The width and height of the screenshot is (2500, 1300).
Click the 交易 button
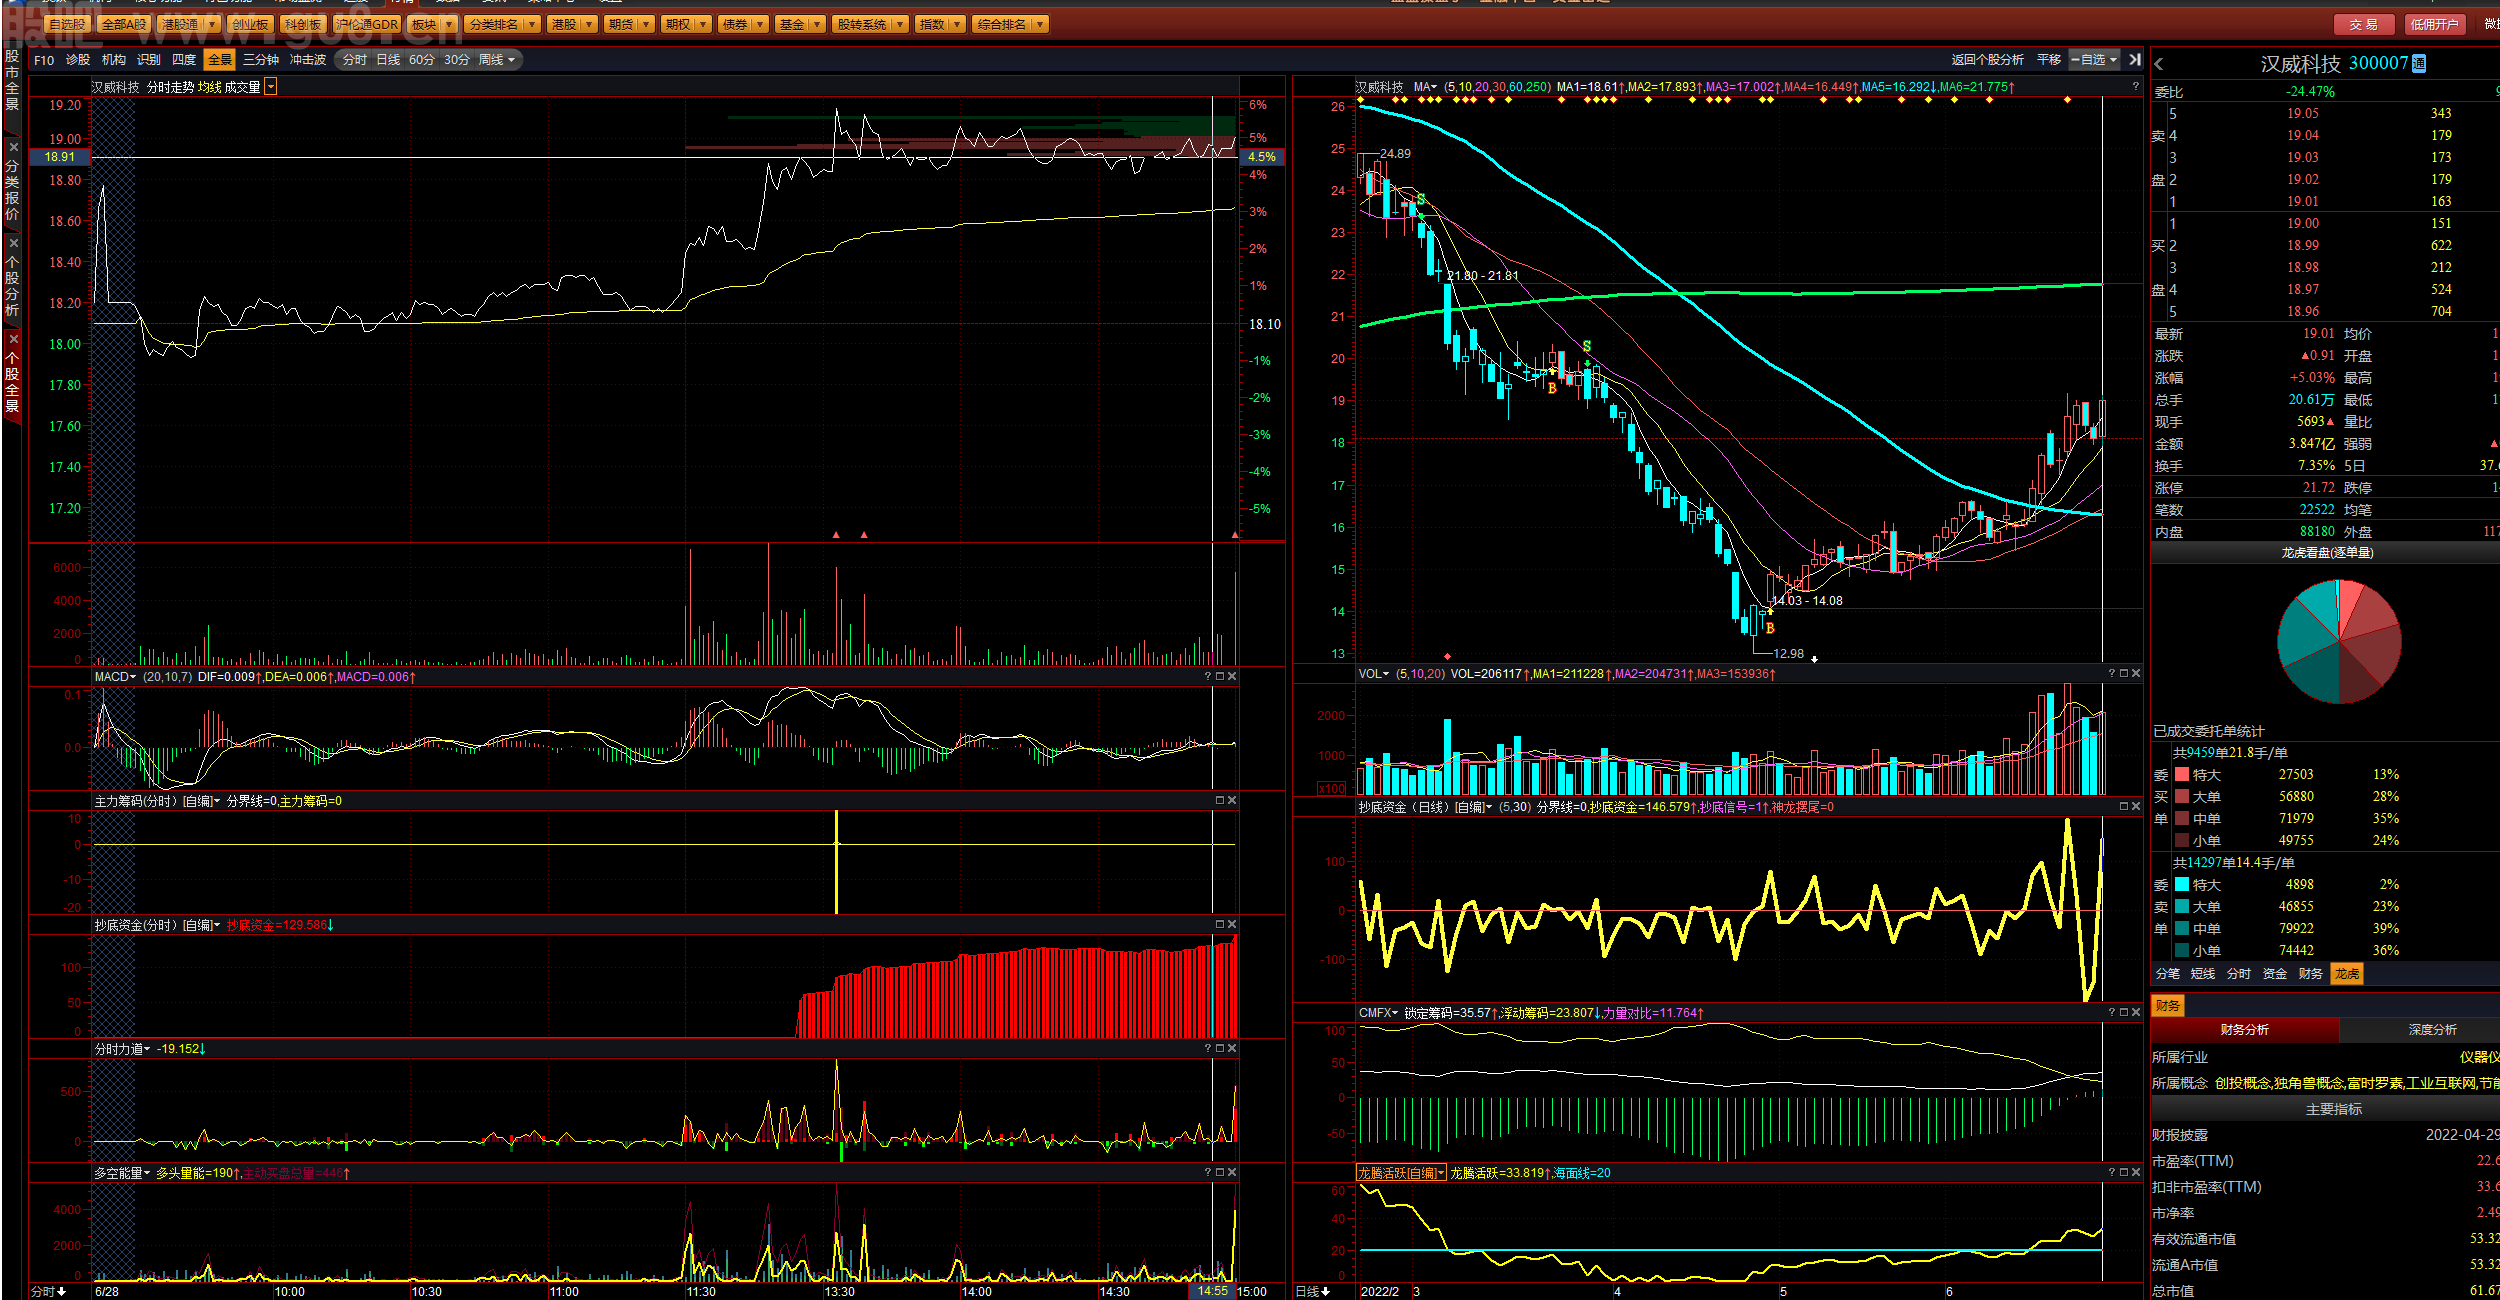(x=2364, y=24)
